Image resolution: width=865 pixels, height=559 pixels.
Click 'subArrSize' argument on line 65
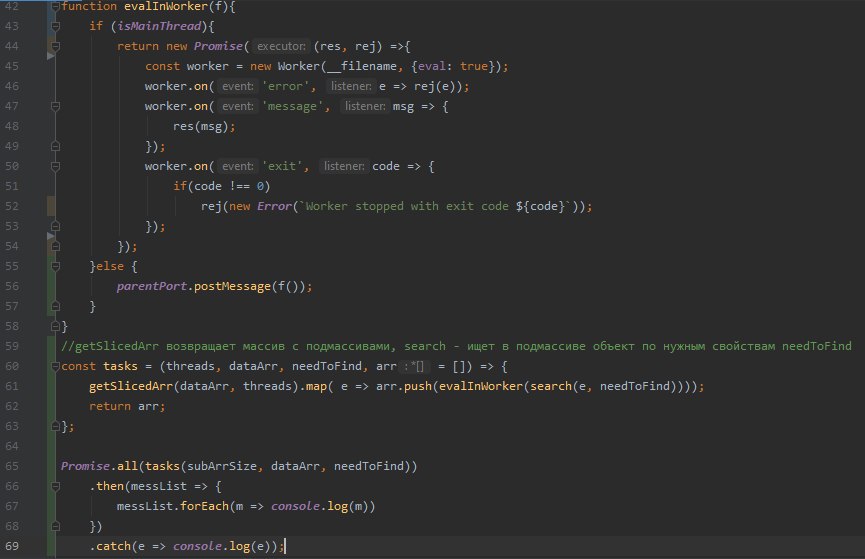click(x=222, y=466)
